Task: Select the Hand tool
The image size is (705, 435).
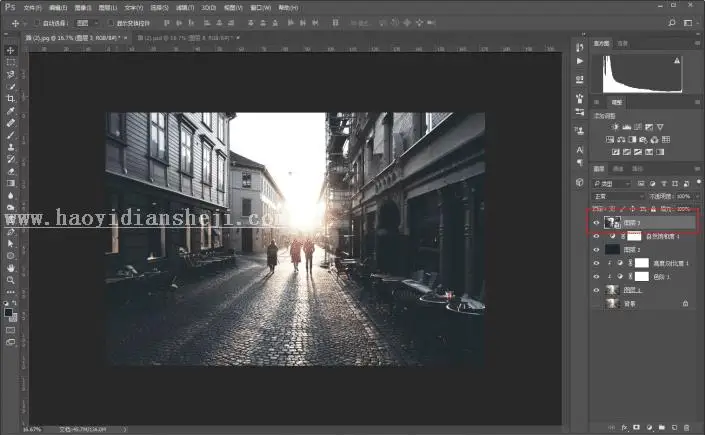Action: pyautogui.click(x=10, y=268)
